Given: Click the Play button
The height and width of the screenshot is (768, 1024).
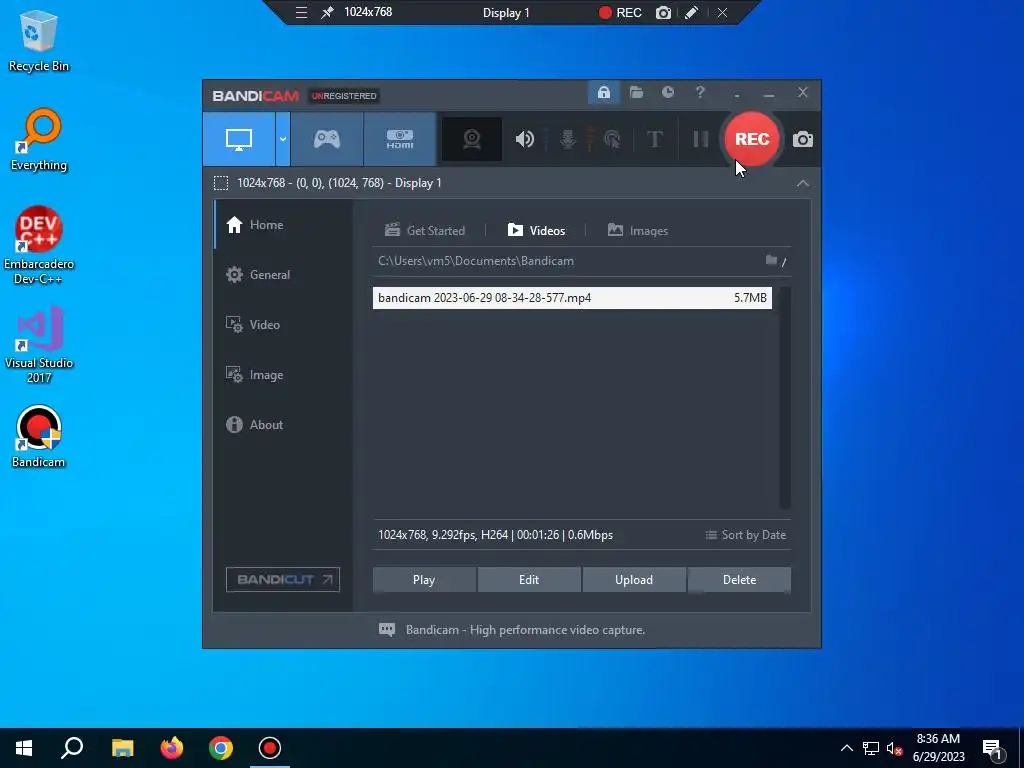Looking at the screenshot, I should coord(424,580).
